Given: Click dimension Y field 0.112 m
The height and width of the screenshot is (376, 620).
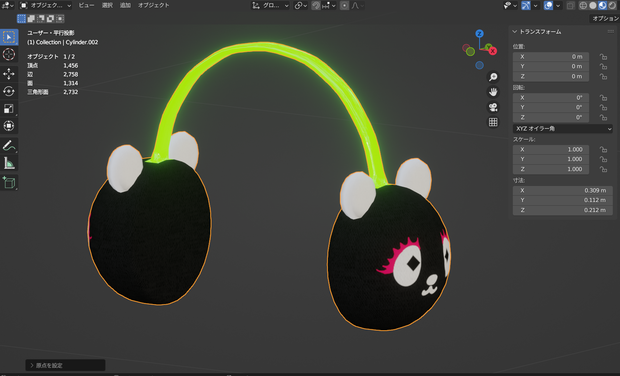Looking at the screenshot, I should pyautogui.click(x=563, y=200).
